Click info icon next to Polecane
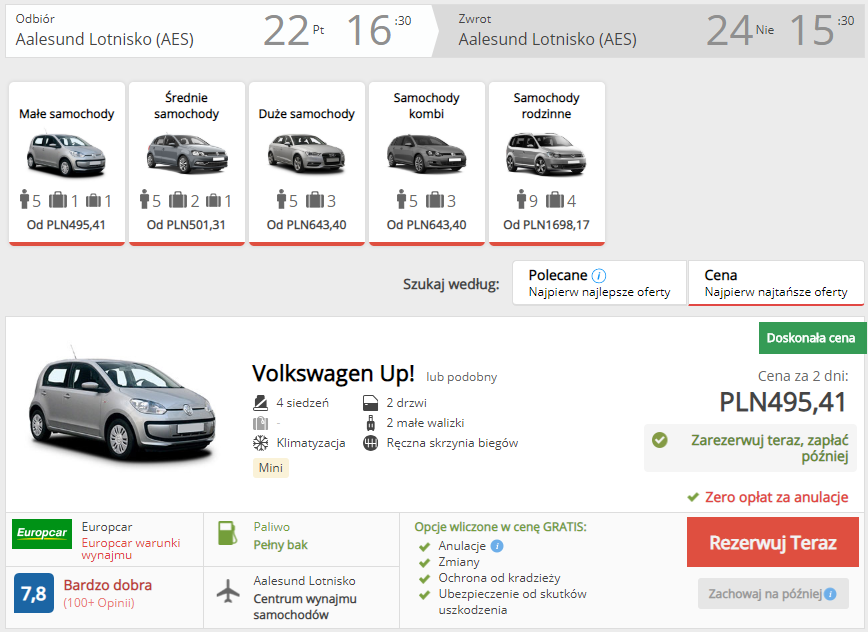This screenshot has height=632, width=868. (599, 276)
